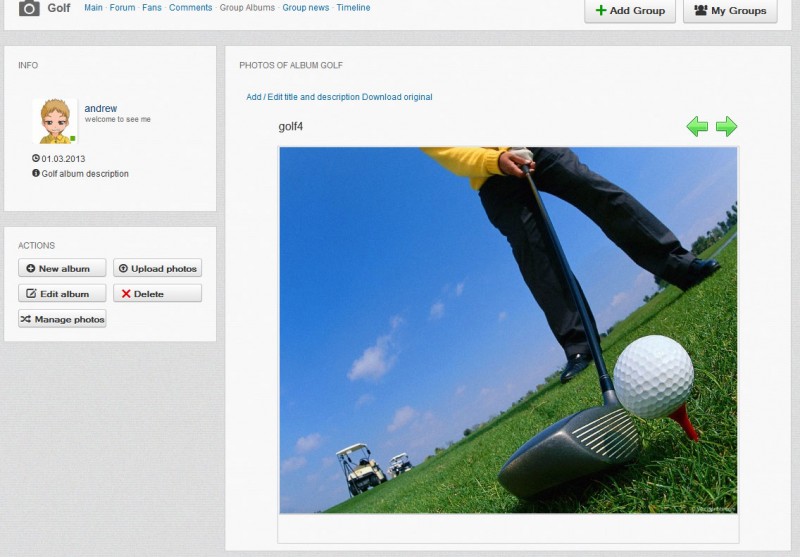Click the Edit album button
Image resolution: width=800 pixels, height=557 pixels.
click(62, 293)
